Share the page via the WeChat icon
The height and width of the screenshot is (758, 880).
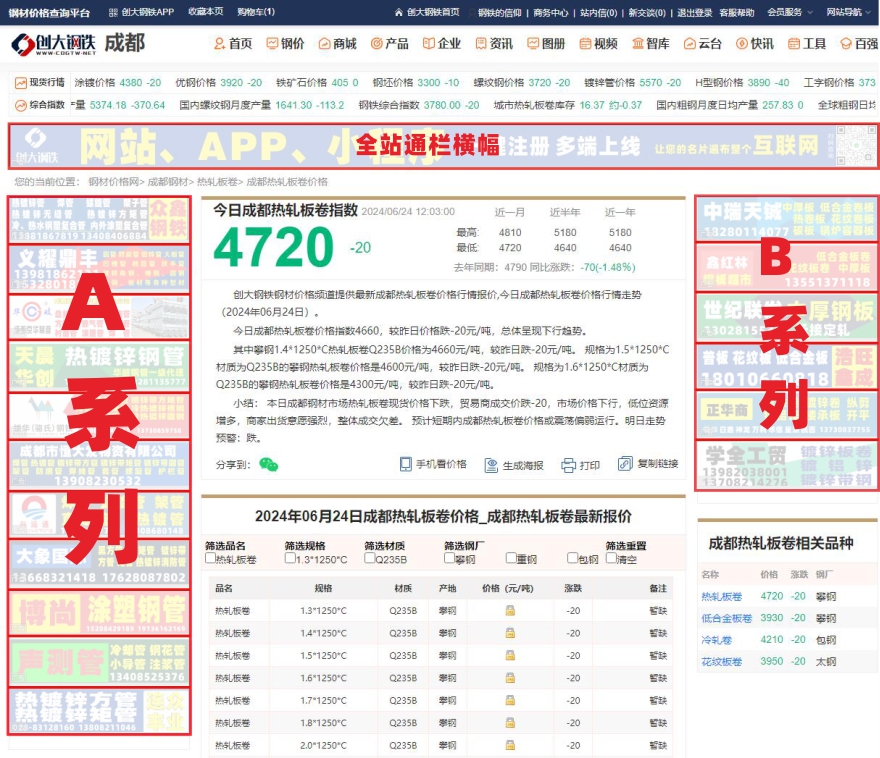(268, 464)
